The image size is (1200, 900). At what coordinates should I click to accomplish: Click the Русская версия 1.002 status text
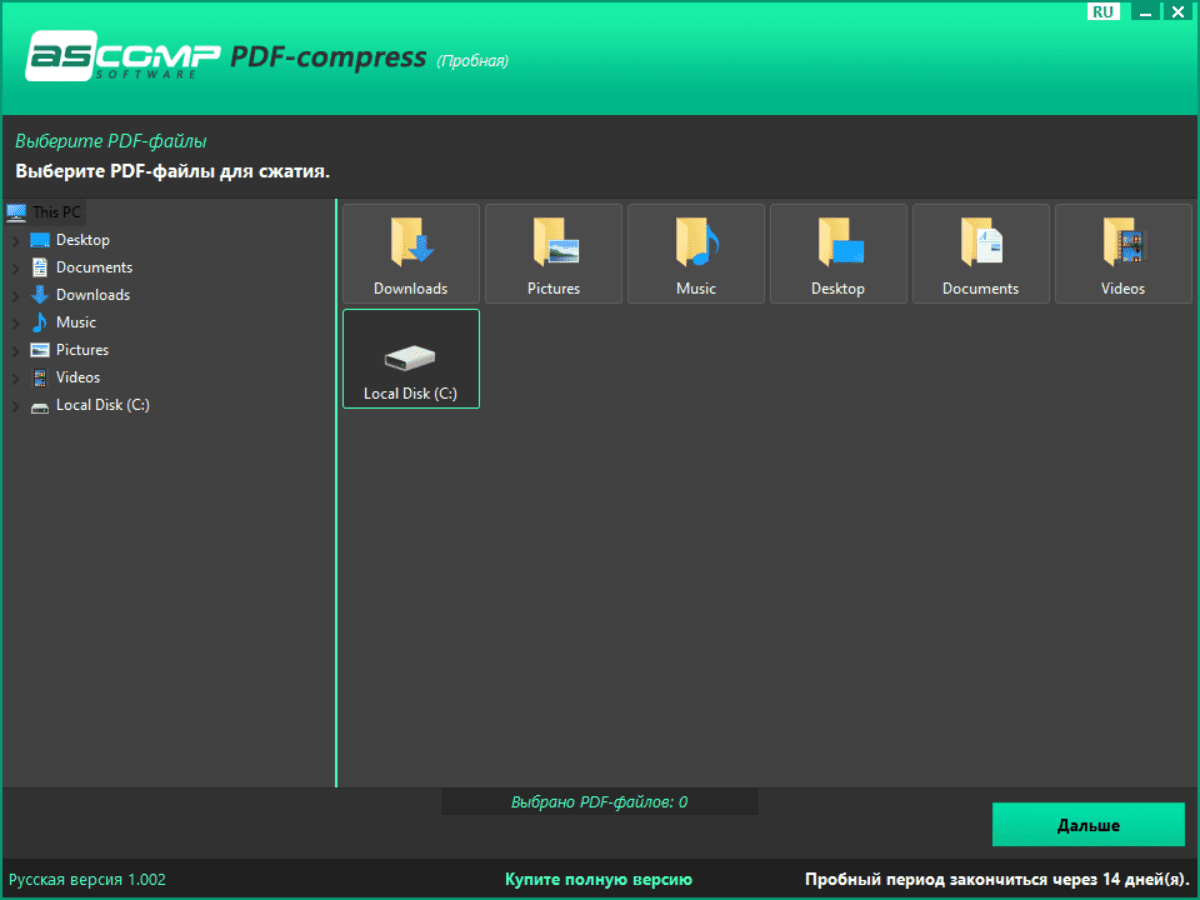(88, 880)
